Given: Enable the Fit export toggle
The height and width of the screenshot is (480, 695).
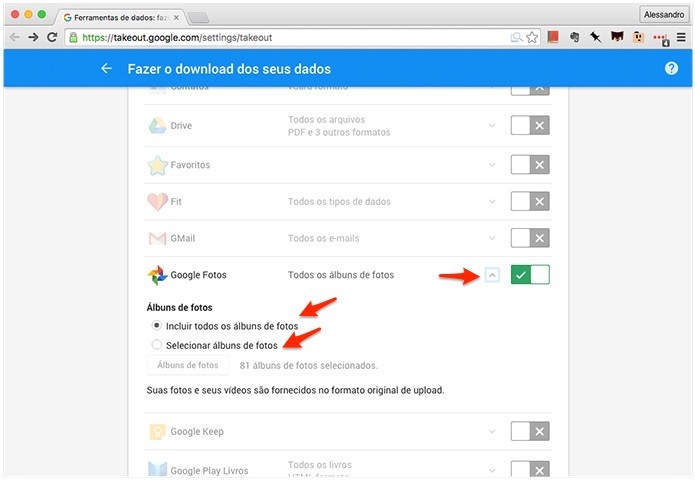Looking at the screenshot, I should click(530, 201).
